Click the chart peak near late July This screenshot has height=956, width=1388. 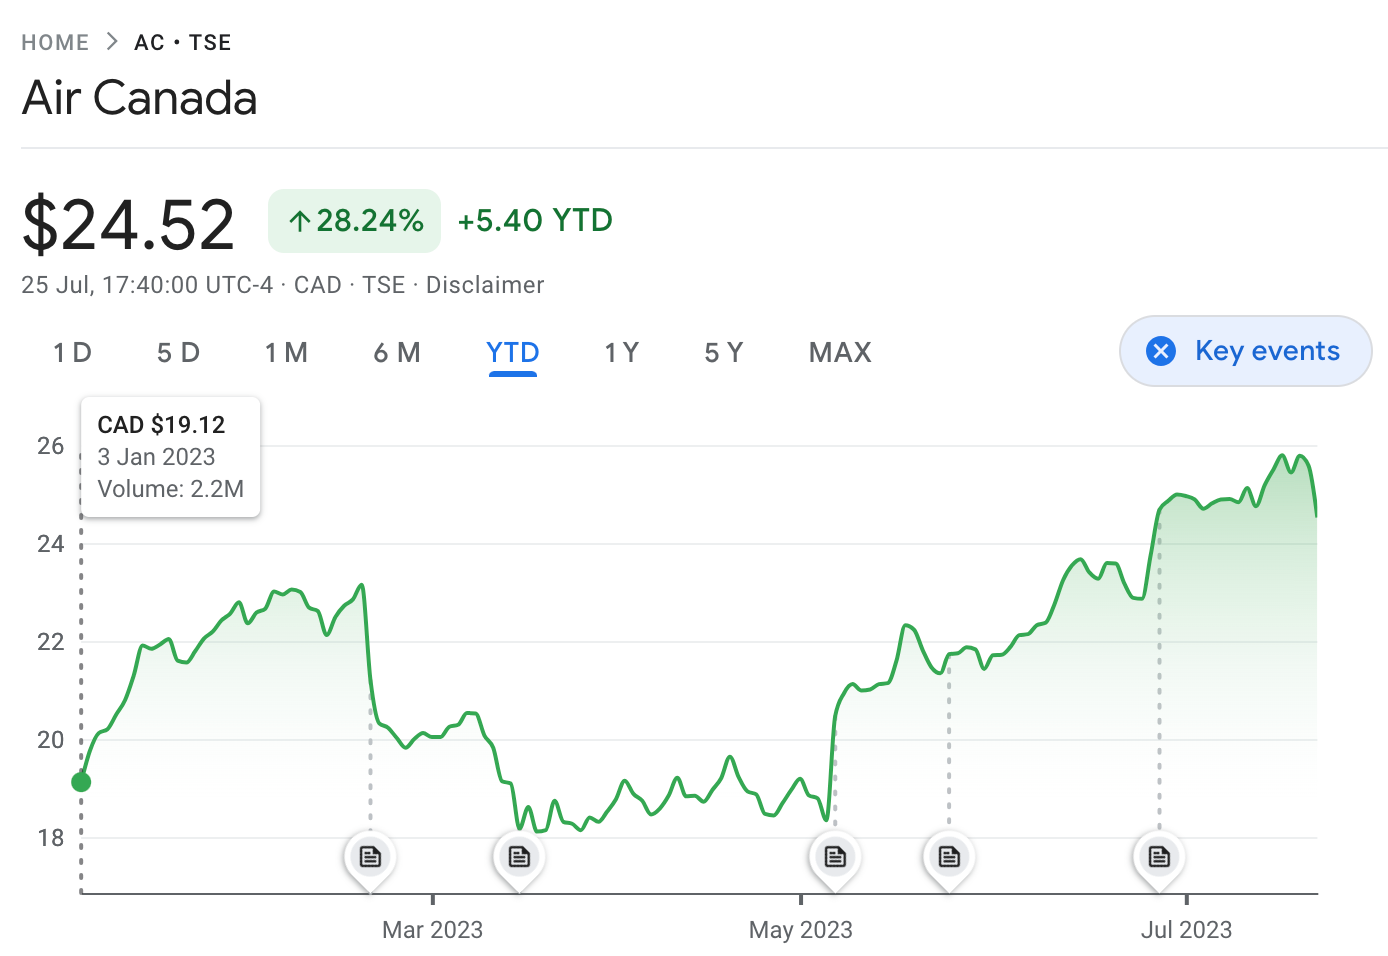[x=1282, y=457]
